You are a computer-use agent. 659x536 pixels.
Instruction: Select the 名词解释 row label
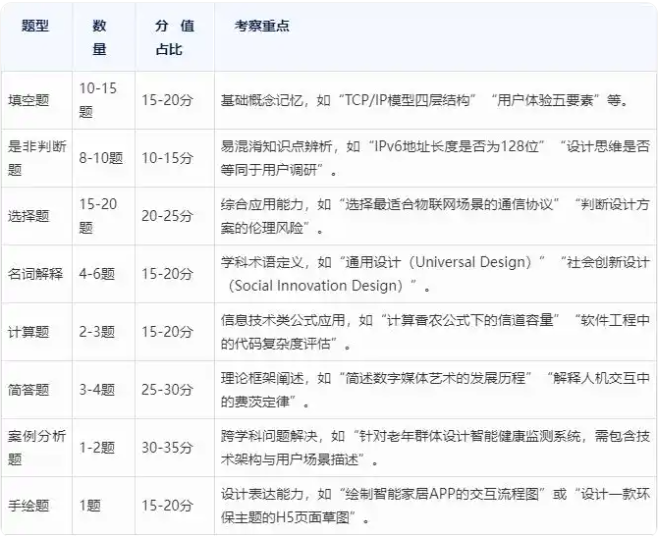(x=36, y=273)
